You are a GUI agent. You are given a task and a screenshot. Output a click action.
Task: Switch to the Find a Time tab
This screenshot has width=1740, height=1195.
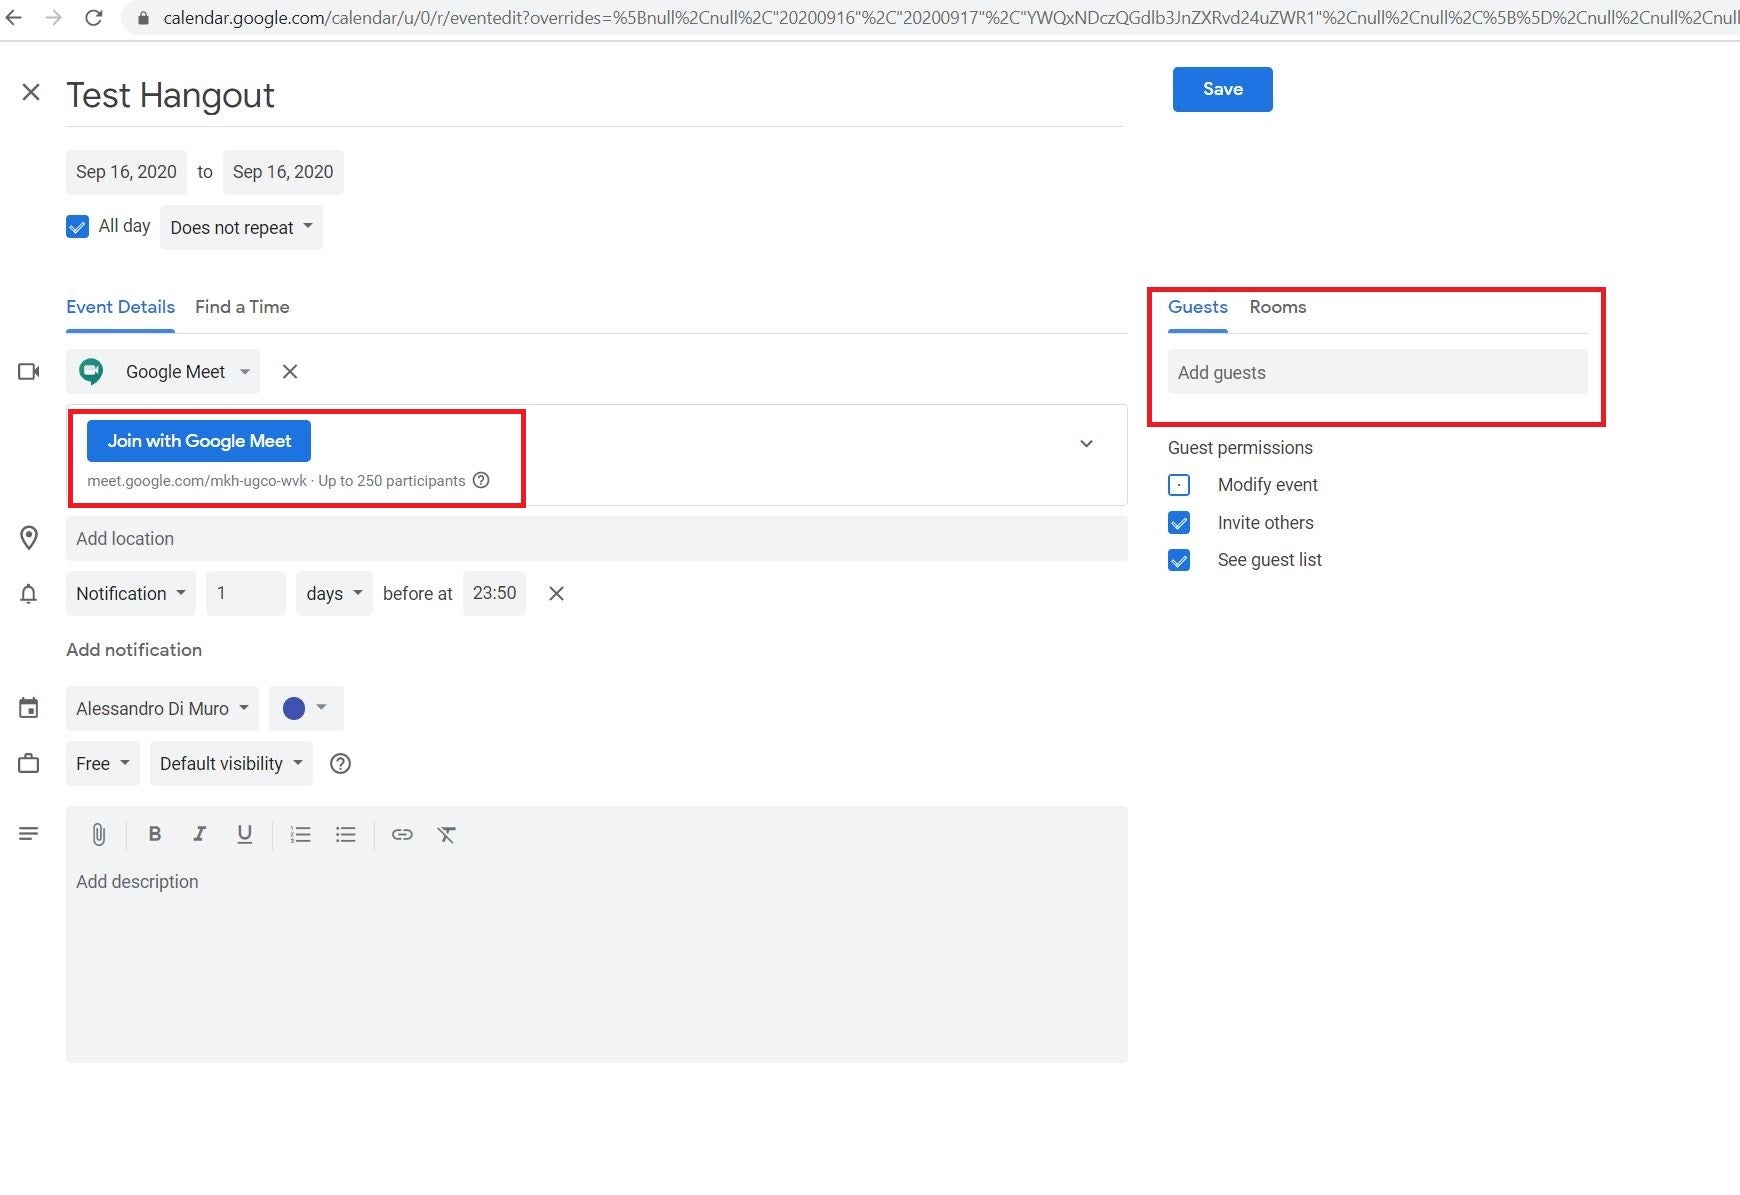pos(242,307)
